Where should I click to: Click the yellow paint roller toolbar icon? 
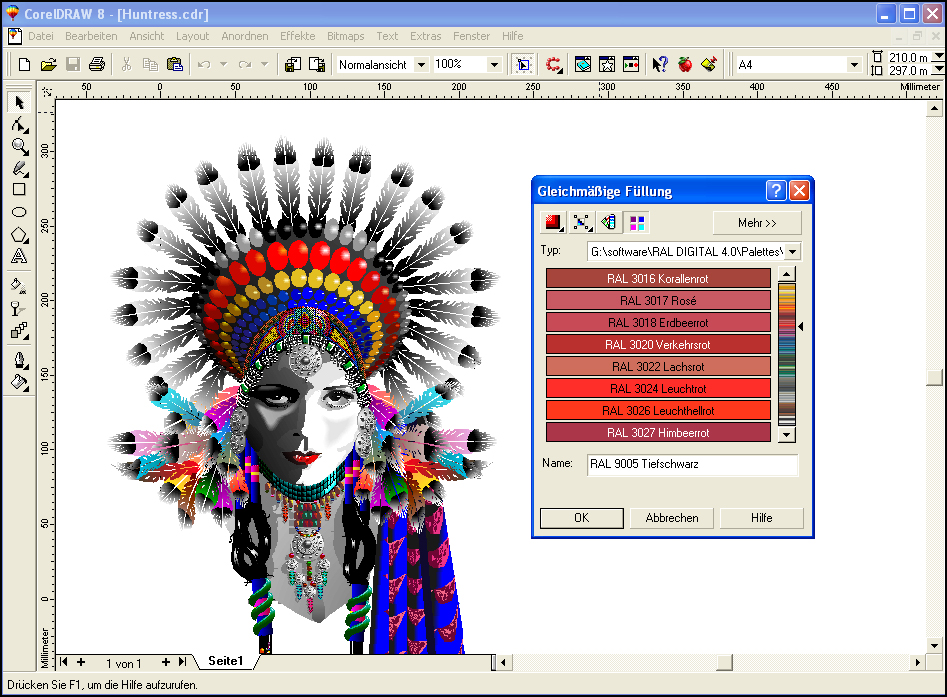[x=709, y=64]
